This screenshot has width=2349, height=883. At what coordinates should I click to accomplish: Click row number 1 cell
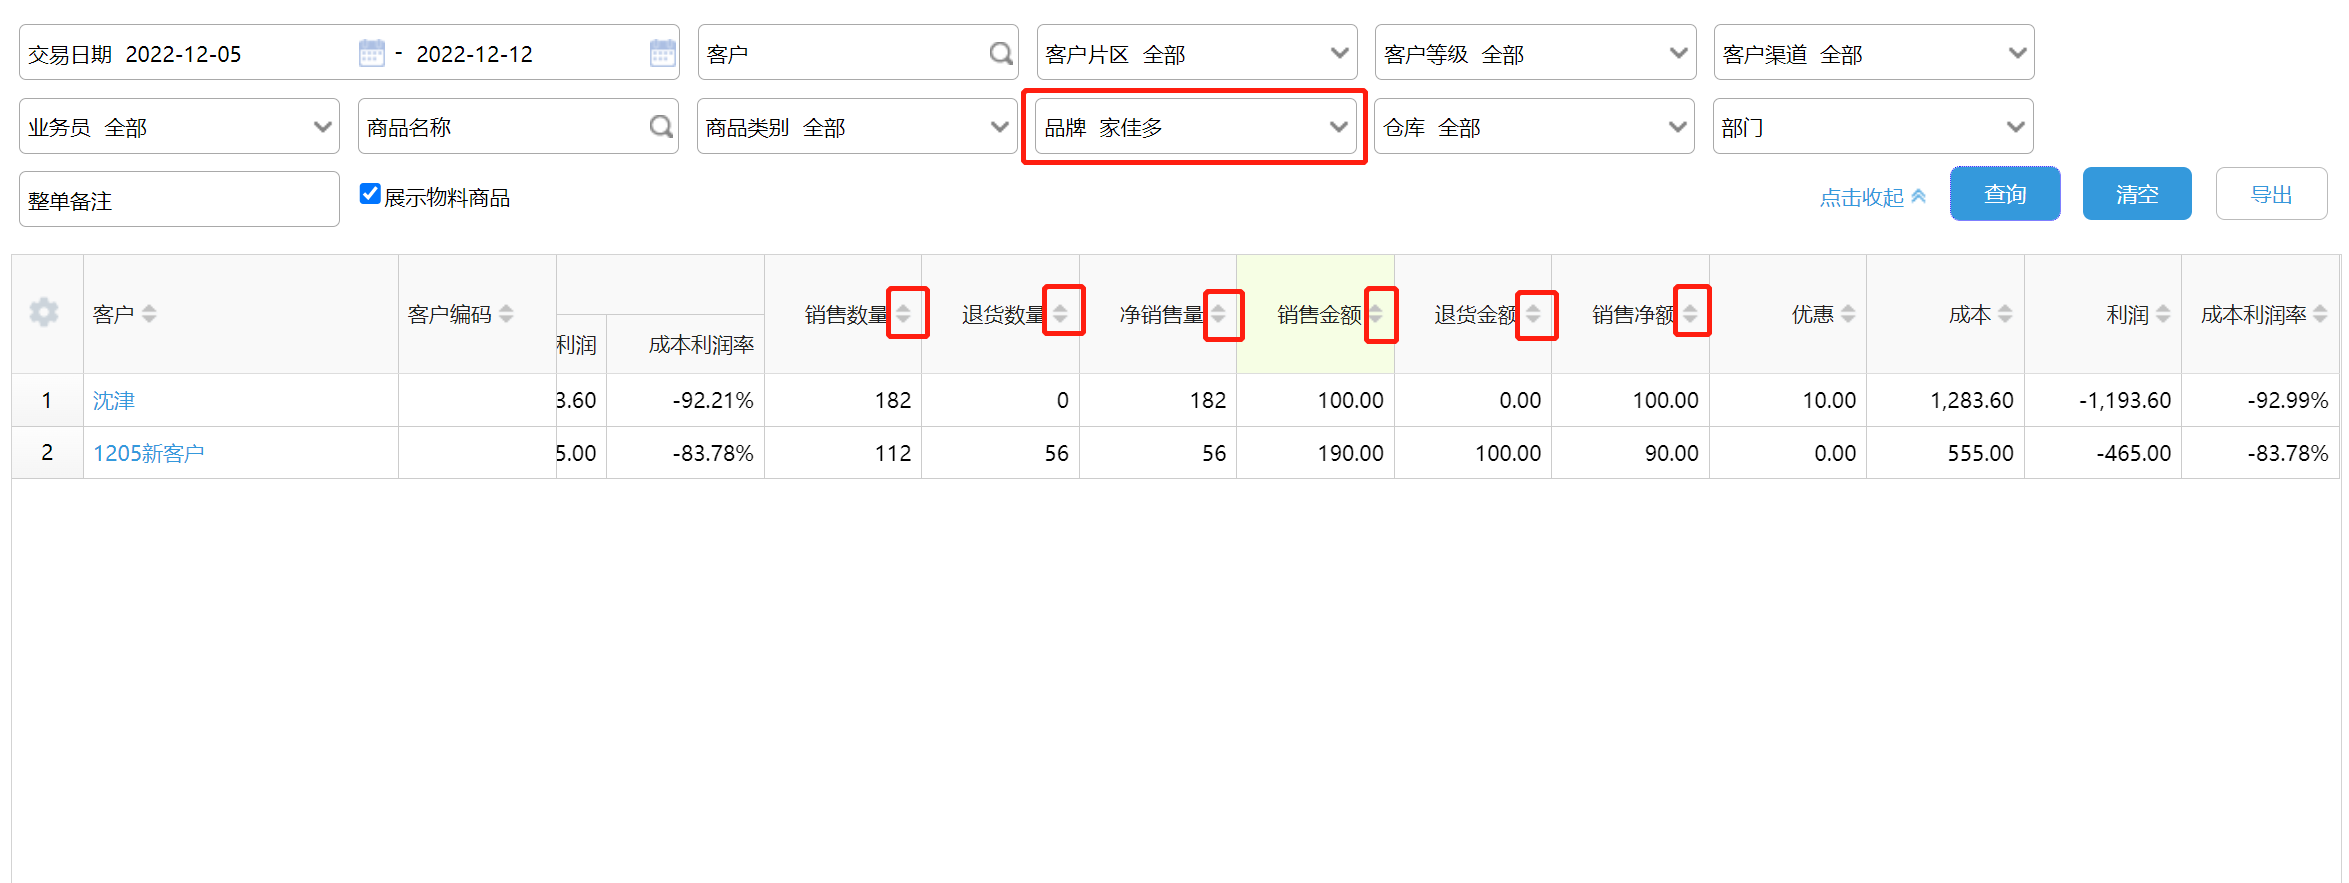(47, 400)
